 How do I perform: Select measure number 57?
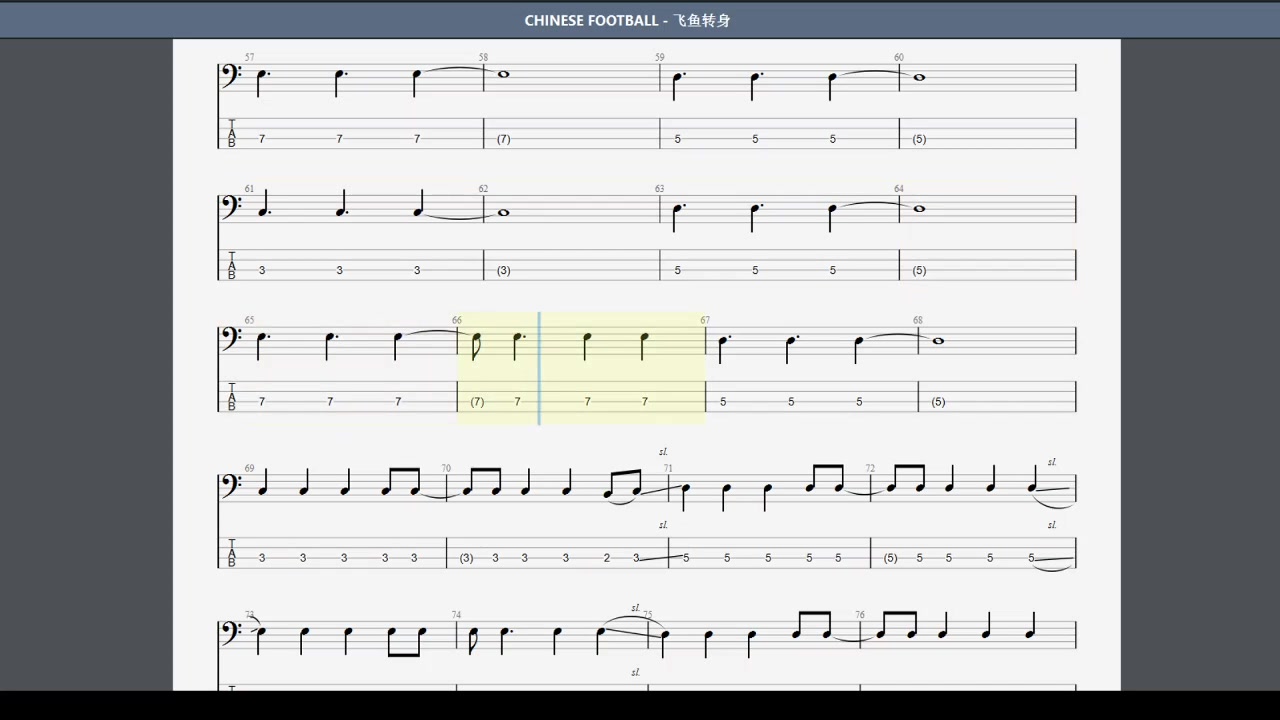[249, 57]
